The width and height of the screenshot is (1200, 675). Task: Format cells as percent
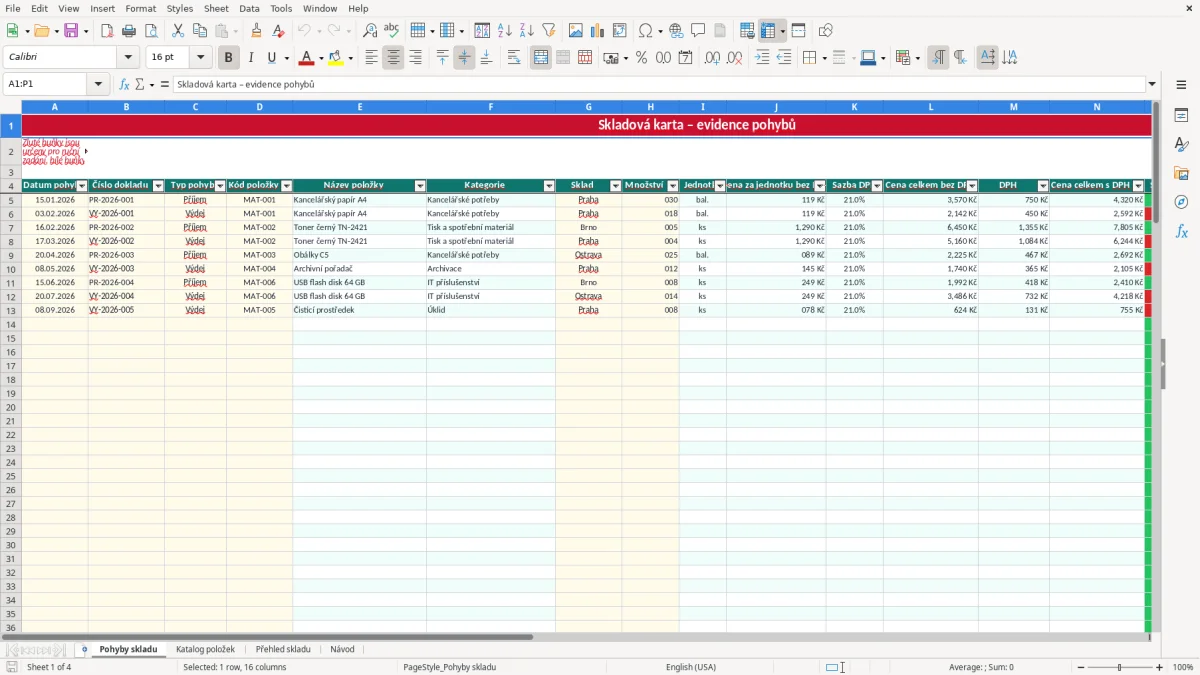tap(641, 58)
